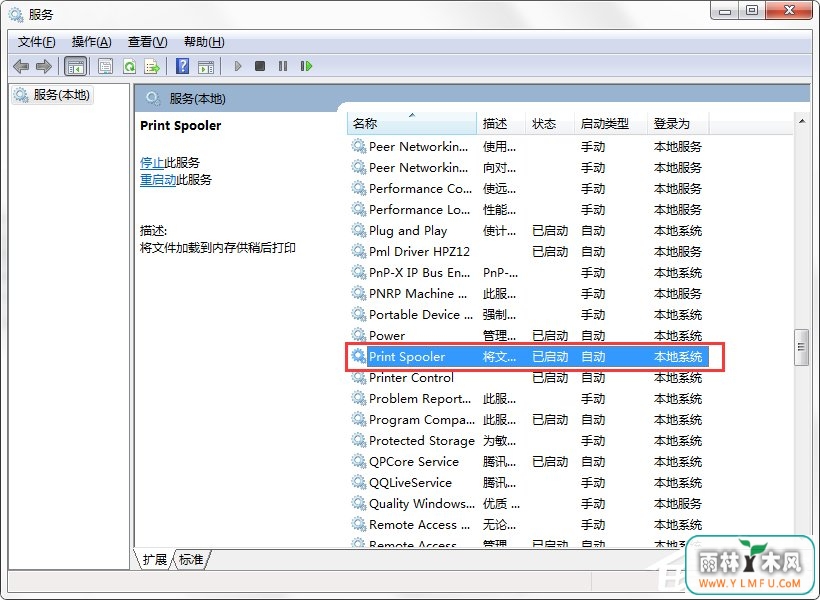
Task: Open the 文件(F) menu
Action: point(37,42)
